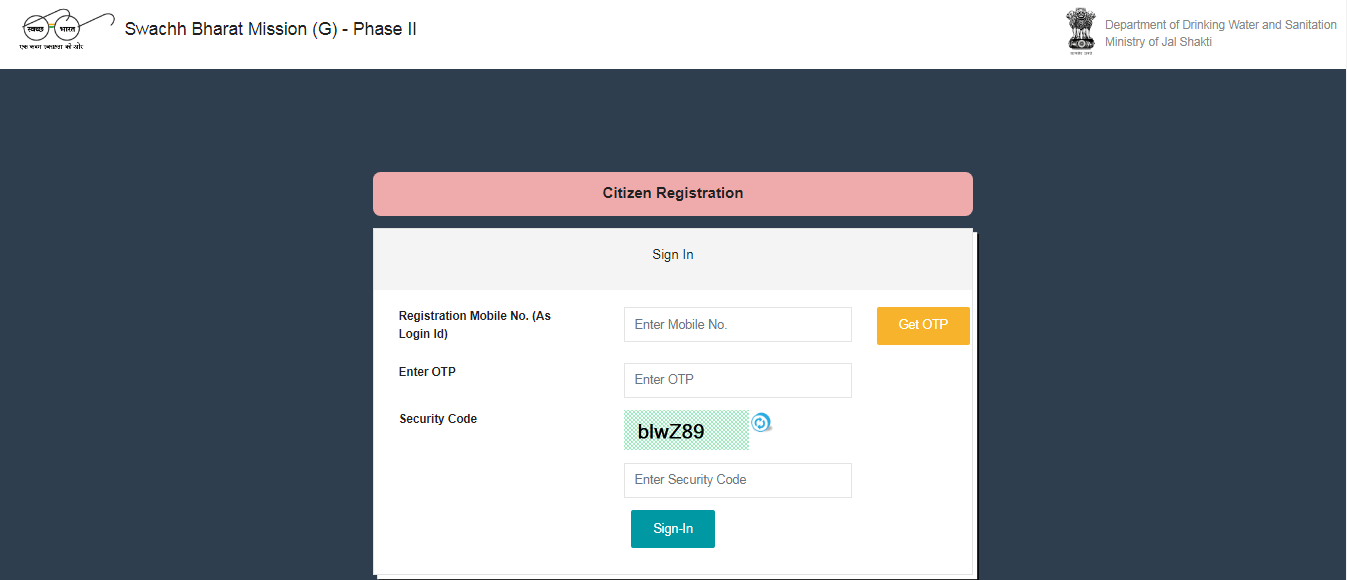The height and width of the screenshot is (580, 1347).
Task: Click the blwZ89 captcha image
Action: click(686, 430)
